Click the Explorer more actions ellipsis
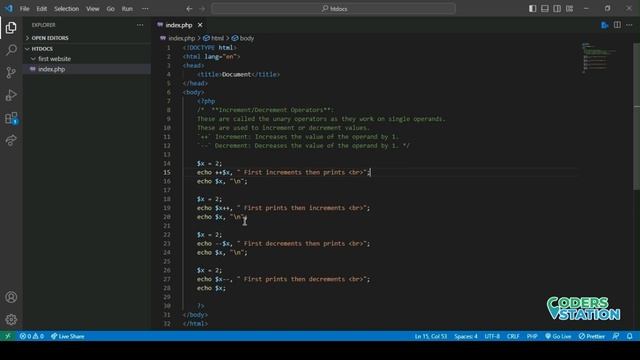This screenshot has height=360, width=640. 140,25
